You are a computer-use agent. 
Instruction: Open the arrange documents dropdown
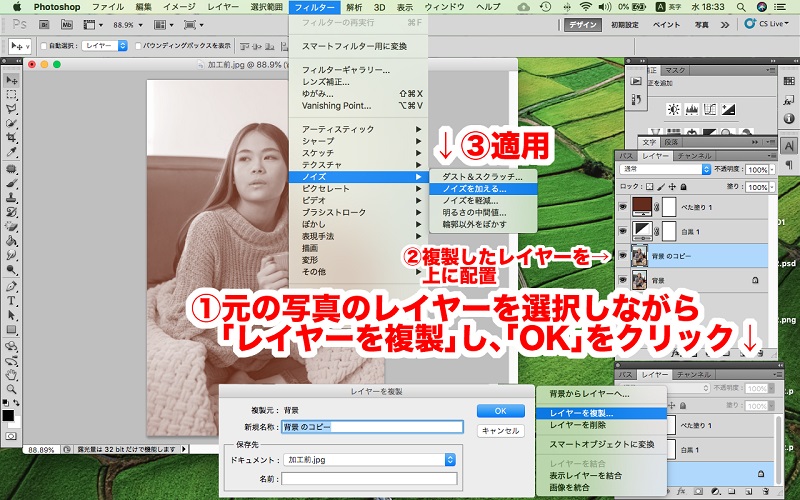(164, 24)
